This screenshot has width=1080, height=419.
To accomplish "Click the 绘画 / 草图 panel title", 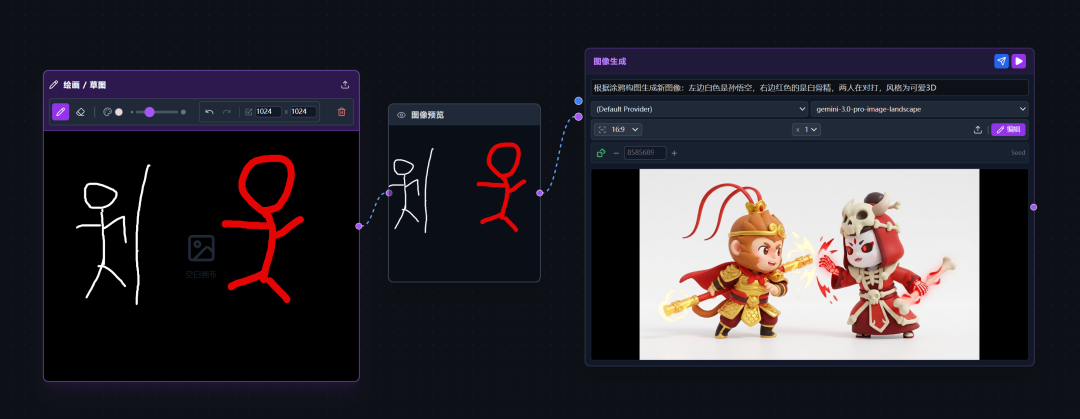I will click(85, 85).
